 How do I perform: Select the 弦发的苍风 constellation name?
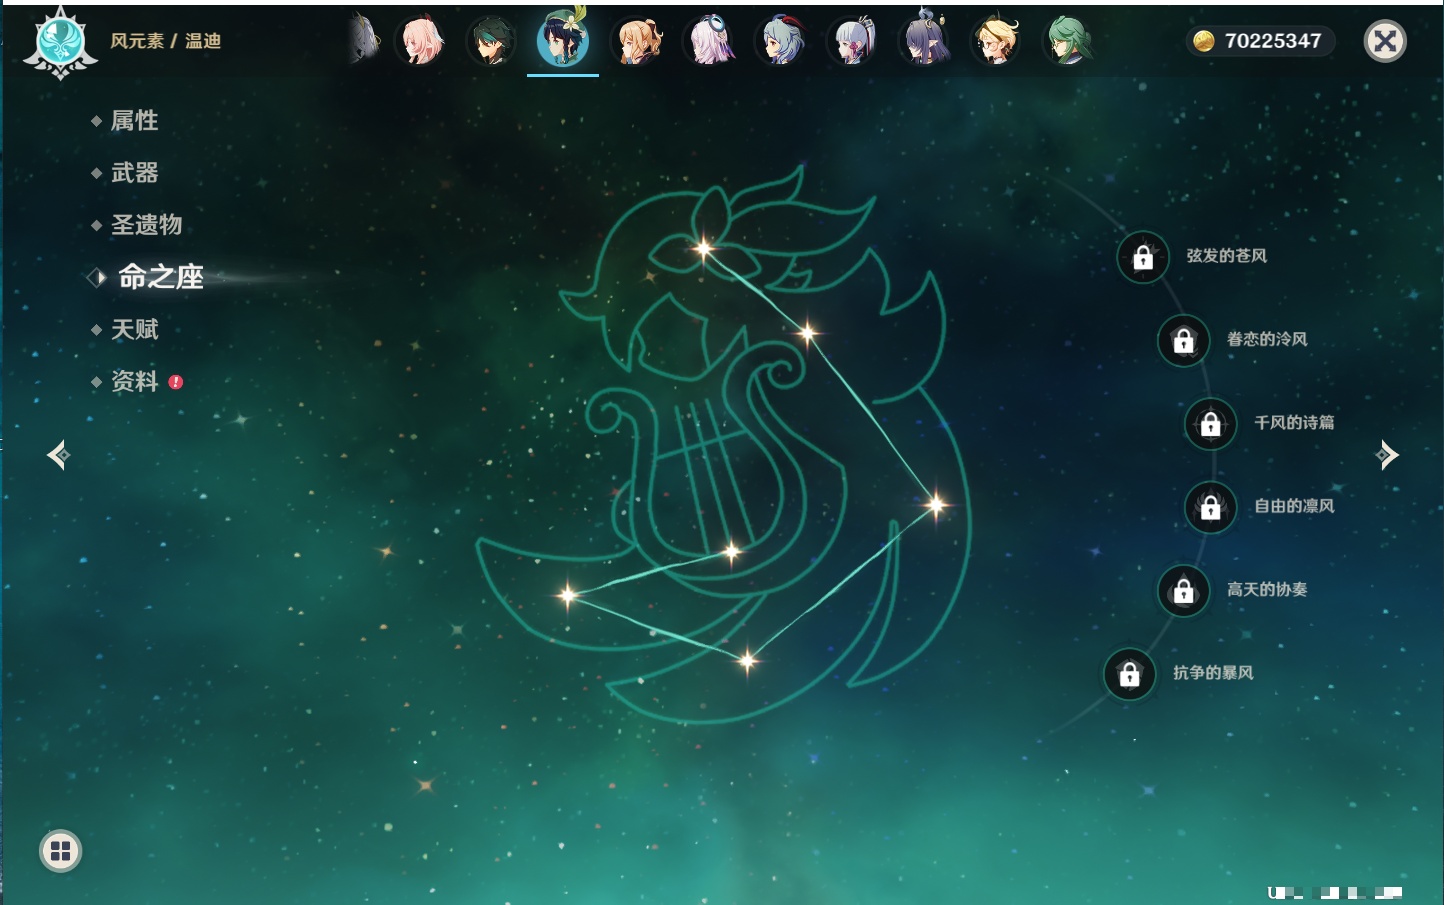tap(1226, 256)
